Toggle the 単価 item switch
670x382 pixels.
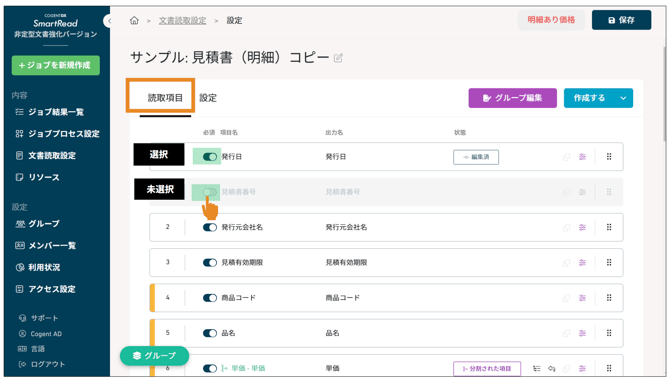[210, 368]
